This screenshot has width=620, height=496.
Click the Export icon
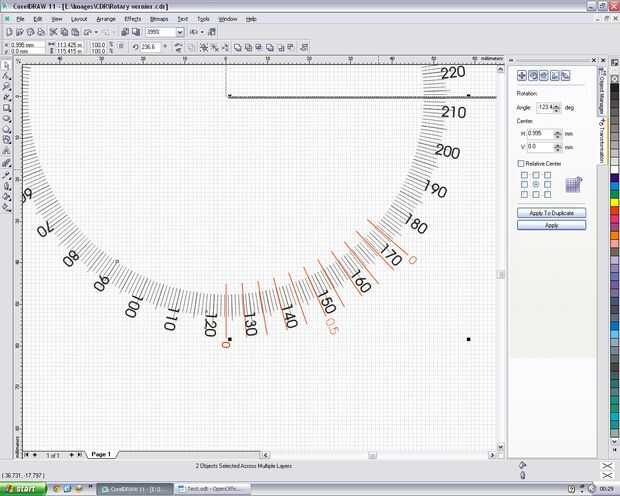coord(136,32)
